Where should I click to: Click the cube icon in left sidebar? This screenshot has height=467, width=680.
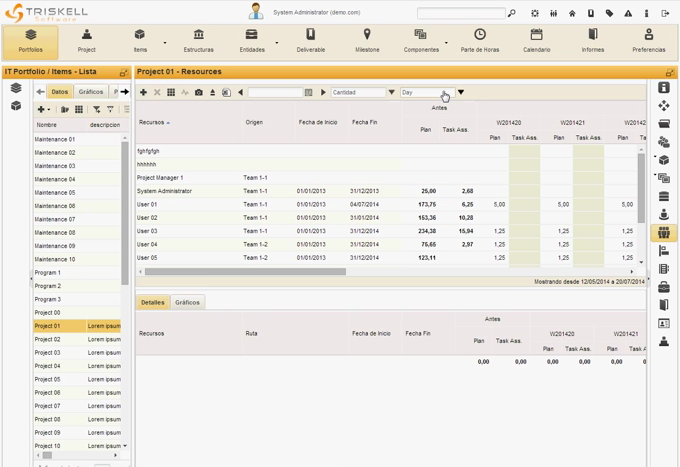click(16, 106)
